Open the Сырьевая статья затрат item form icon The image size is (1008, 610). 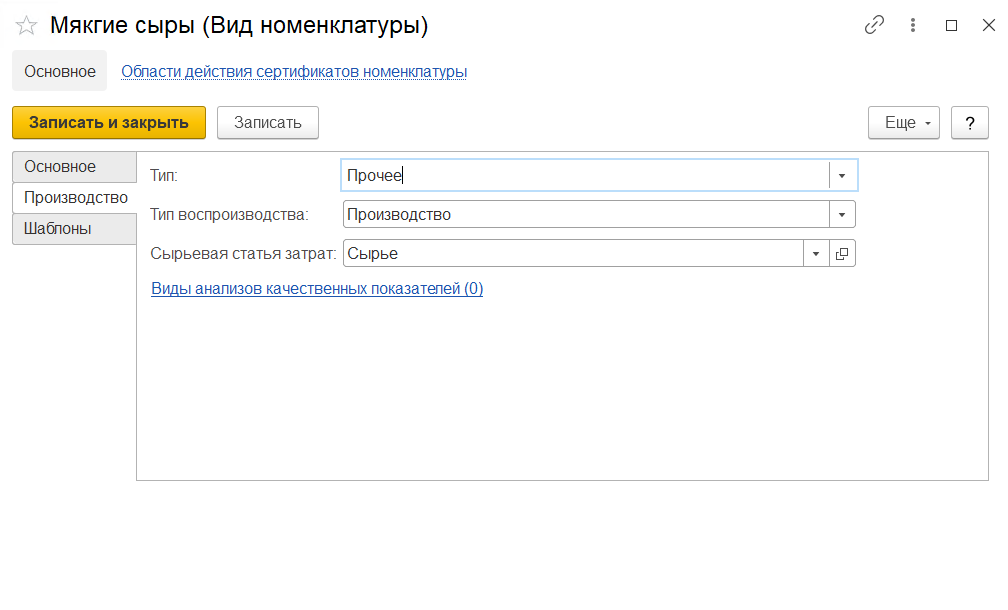tap(842, 254)
